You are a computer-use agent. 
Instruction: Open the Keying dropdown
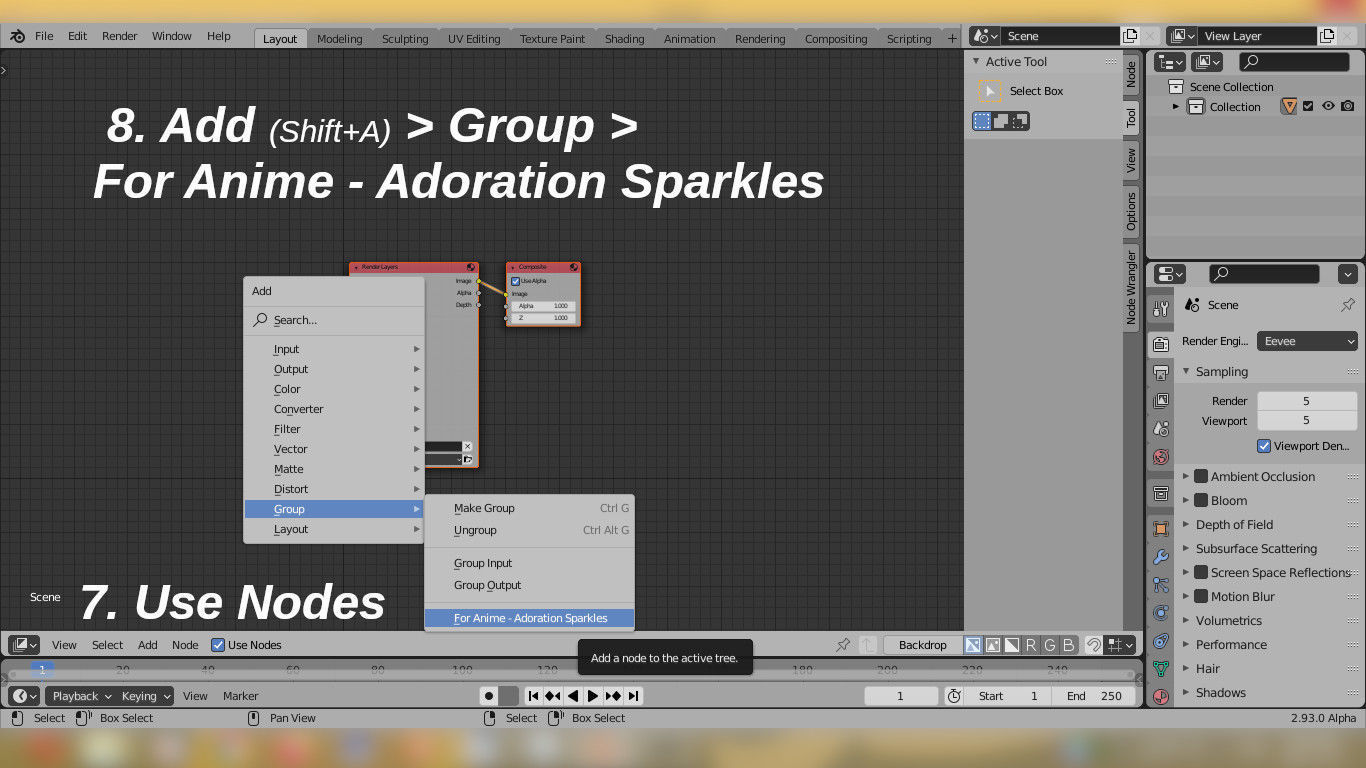(146, 696)
